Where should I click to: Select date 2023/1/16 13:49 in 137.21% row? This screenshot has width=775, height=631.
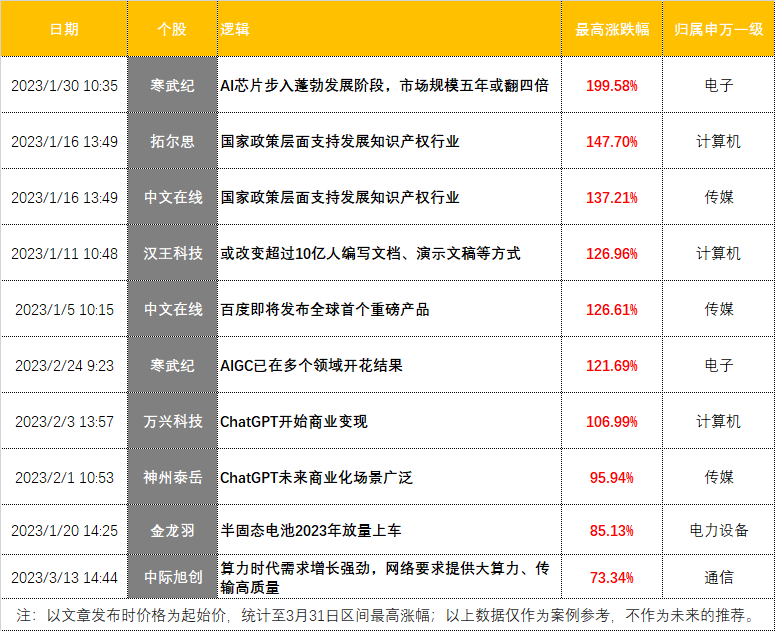pyautogui.click(x=64, y=198)
